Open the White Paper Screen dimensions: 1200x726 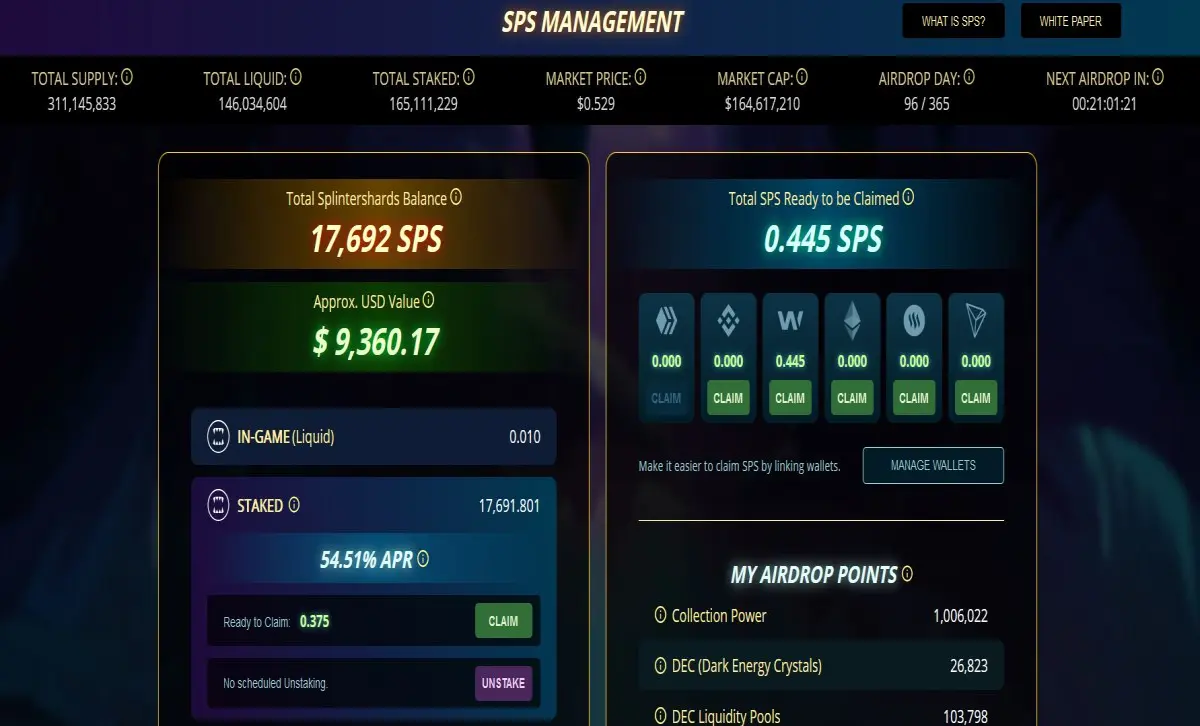tap(1070, 20)
